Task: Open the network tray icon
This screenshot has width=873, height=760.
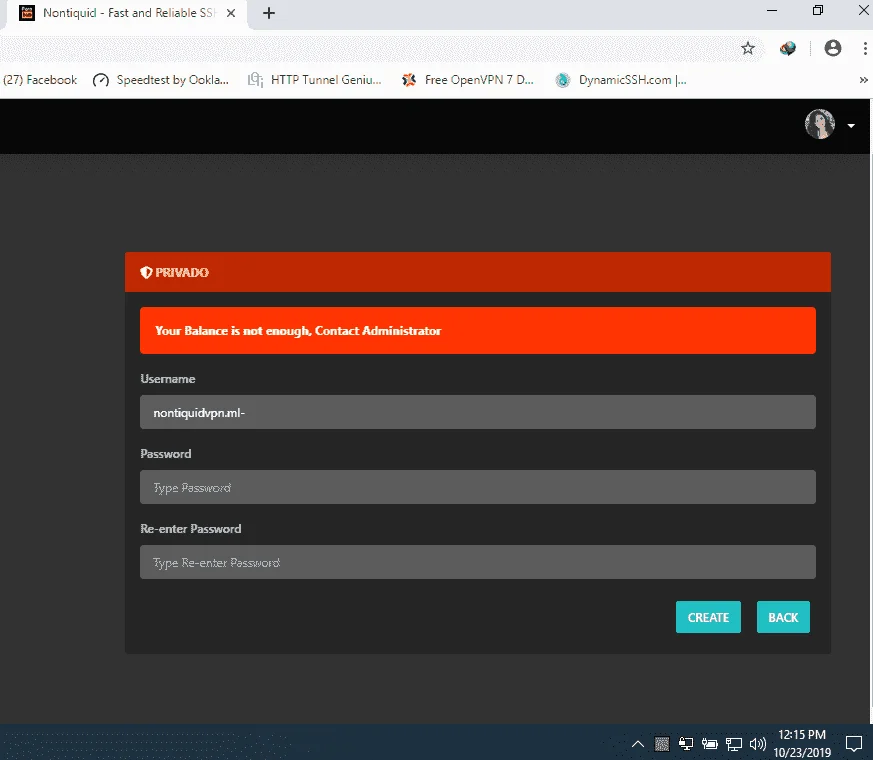Action: 734,744
